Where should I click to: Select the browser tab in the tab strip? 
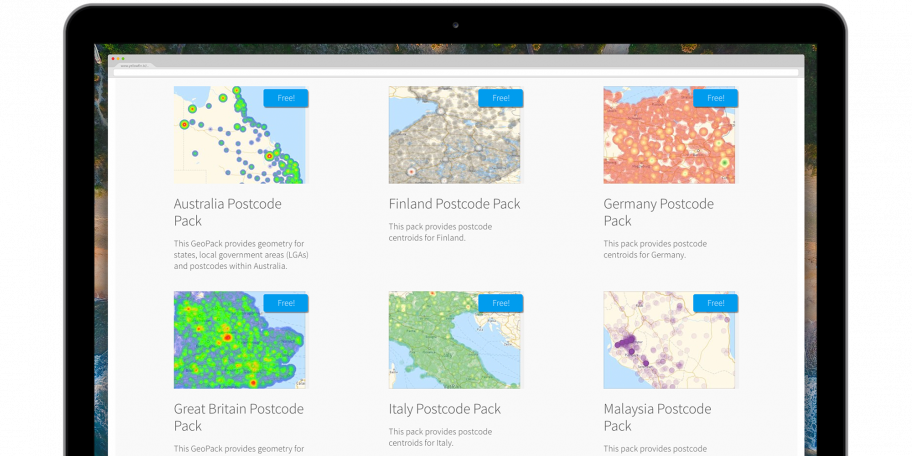pos(134,66)
